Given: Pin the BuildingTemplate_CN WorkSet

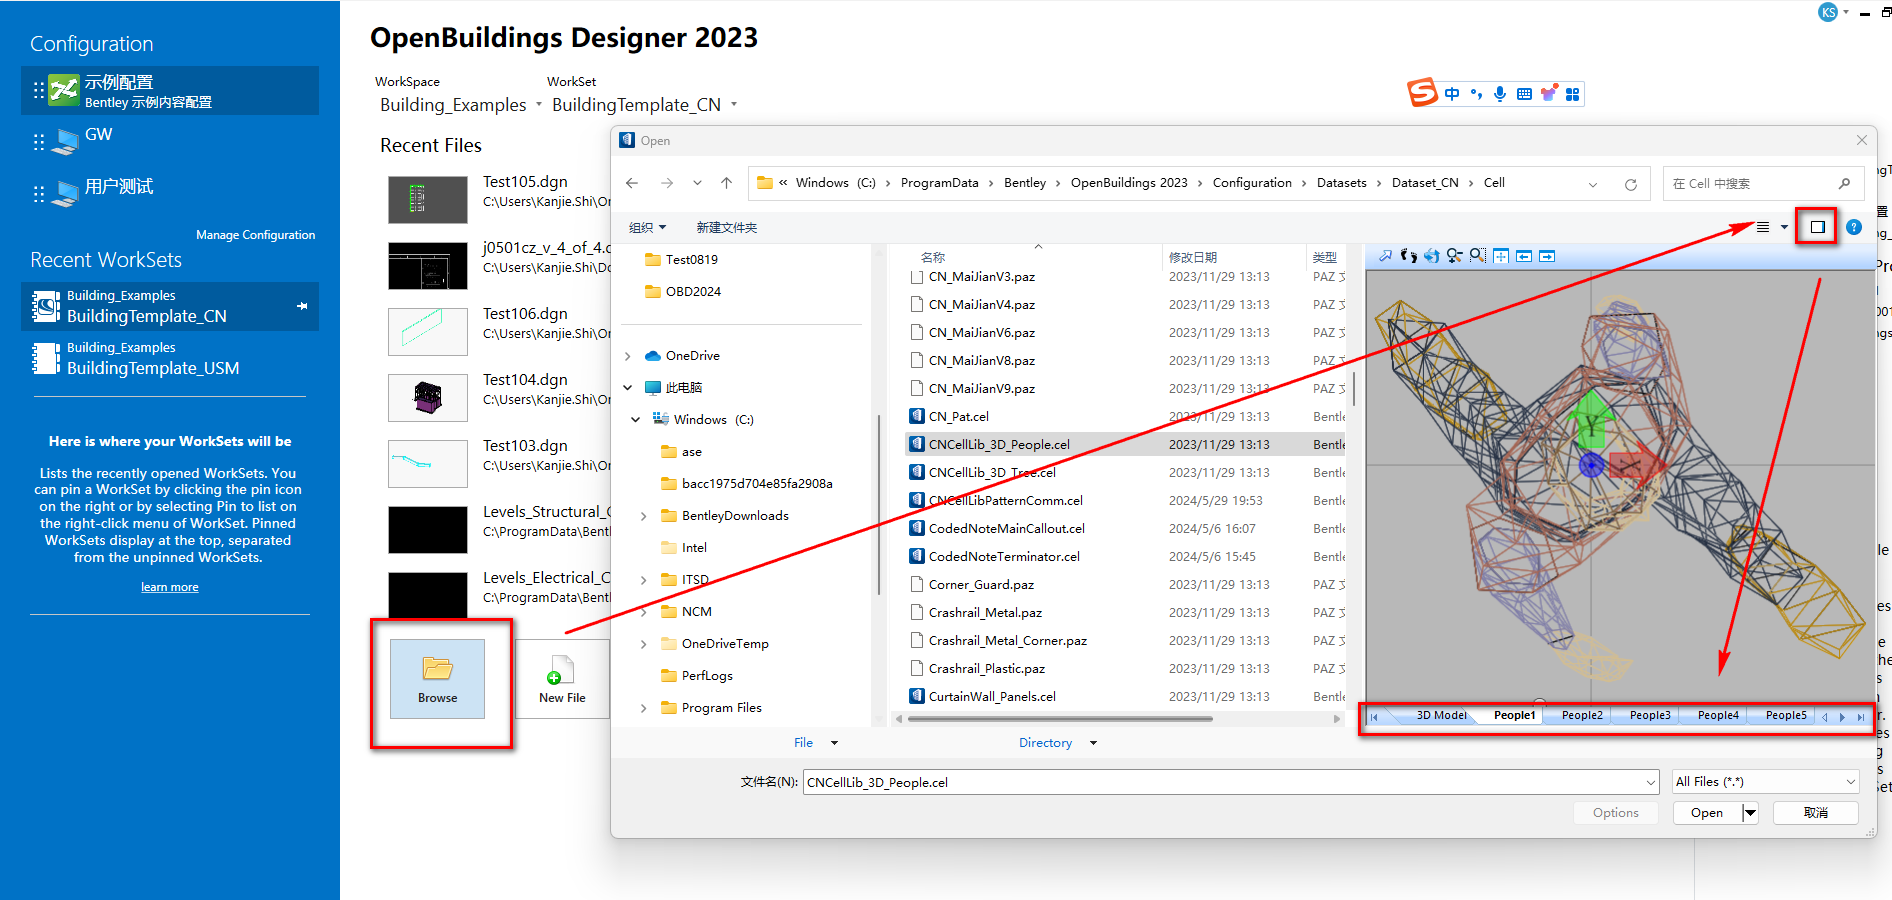Looking at the screenshot, I should click(302, 306).
